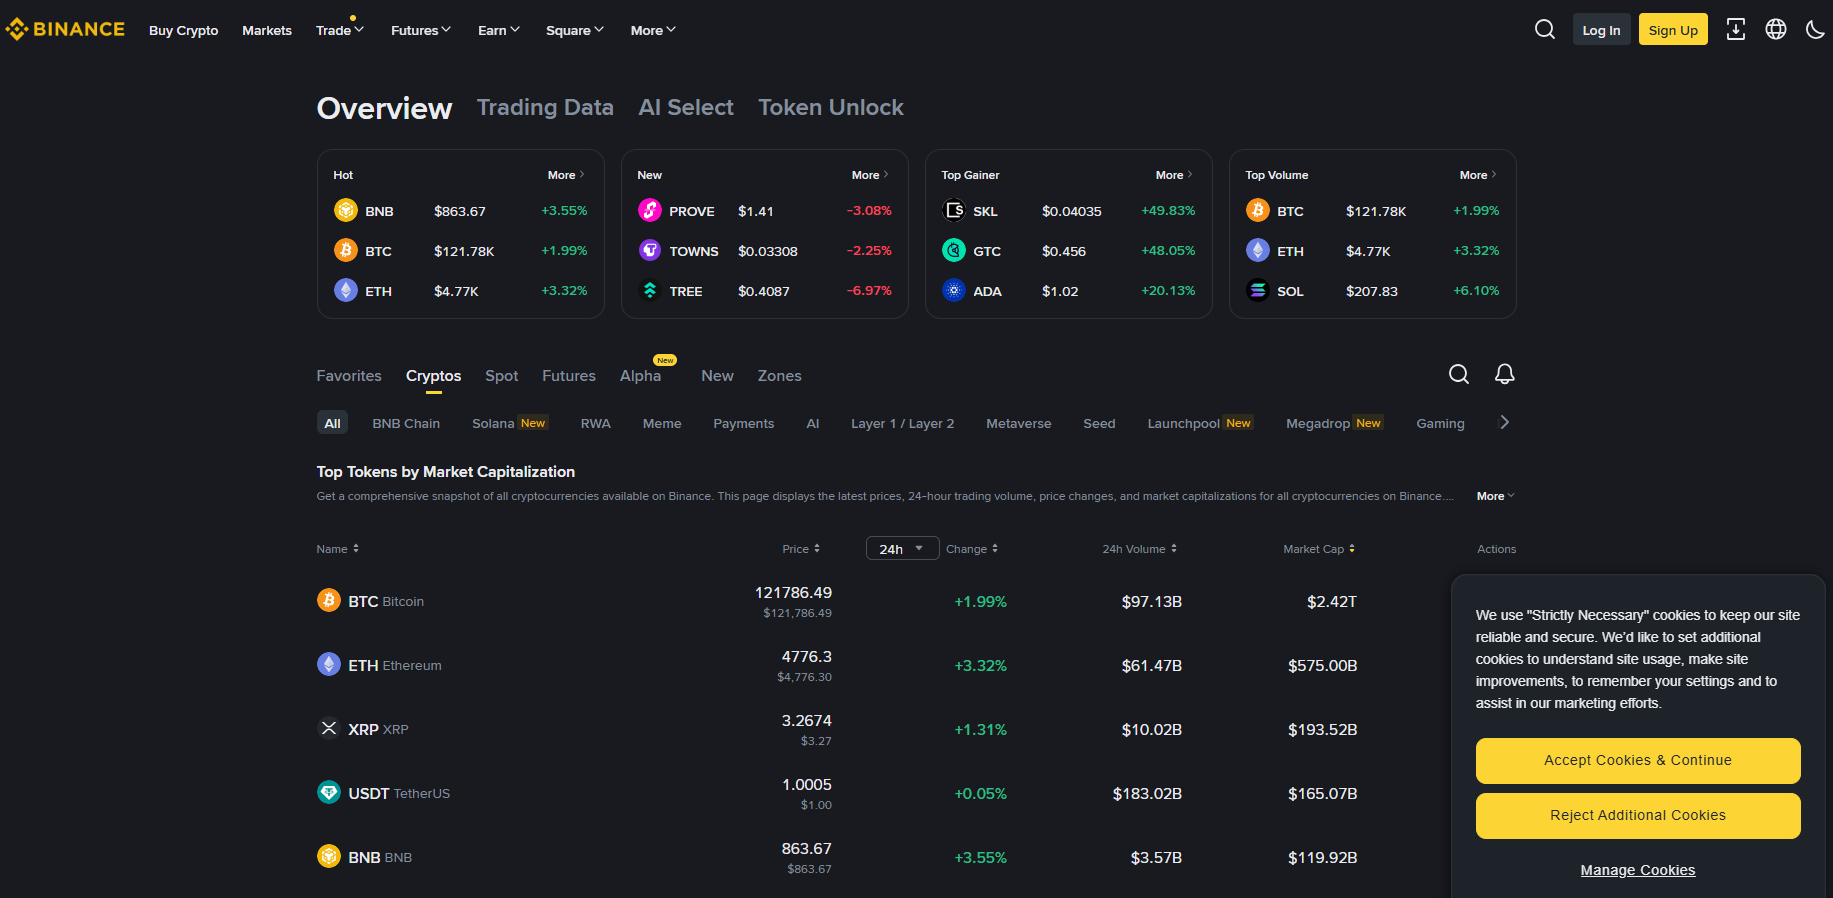This screenshot has width=1833, height=898.
Task: Filter by Solana category
Action: click(x=509, y=423)
